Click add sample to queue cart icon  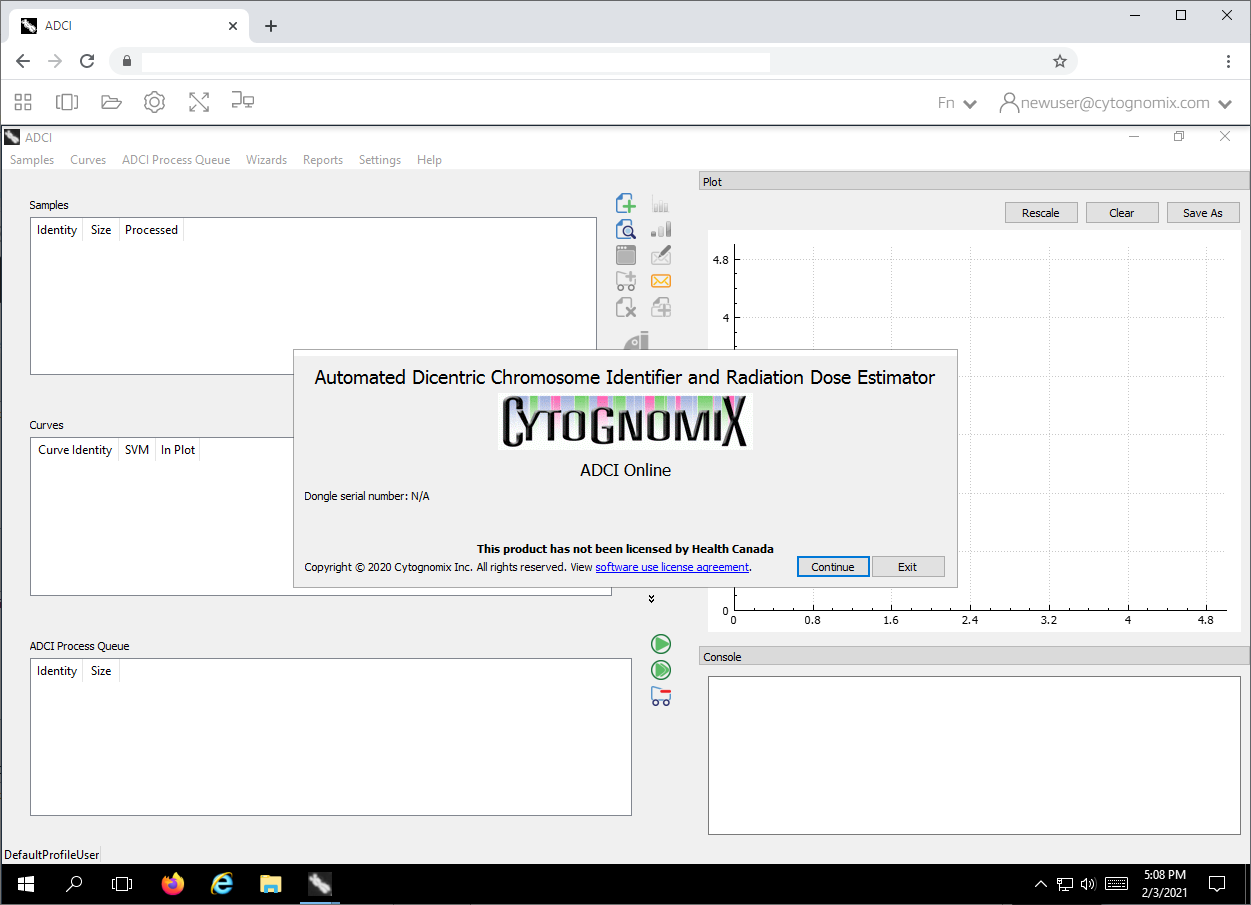[x=626, y=281]
